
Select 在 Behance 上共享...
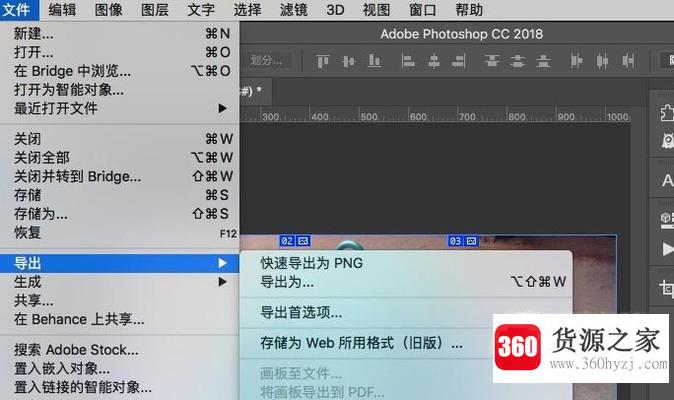119,319
